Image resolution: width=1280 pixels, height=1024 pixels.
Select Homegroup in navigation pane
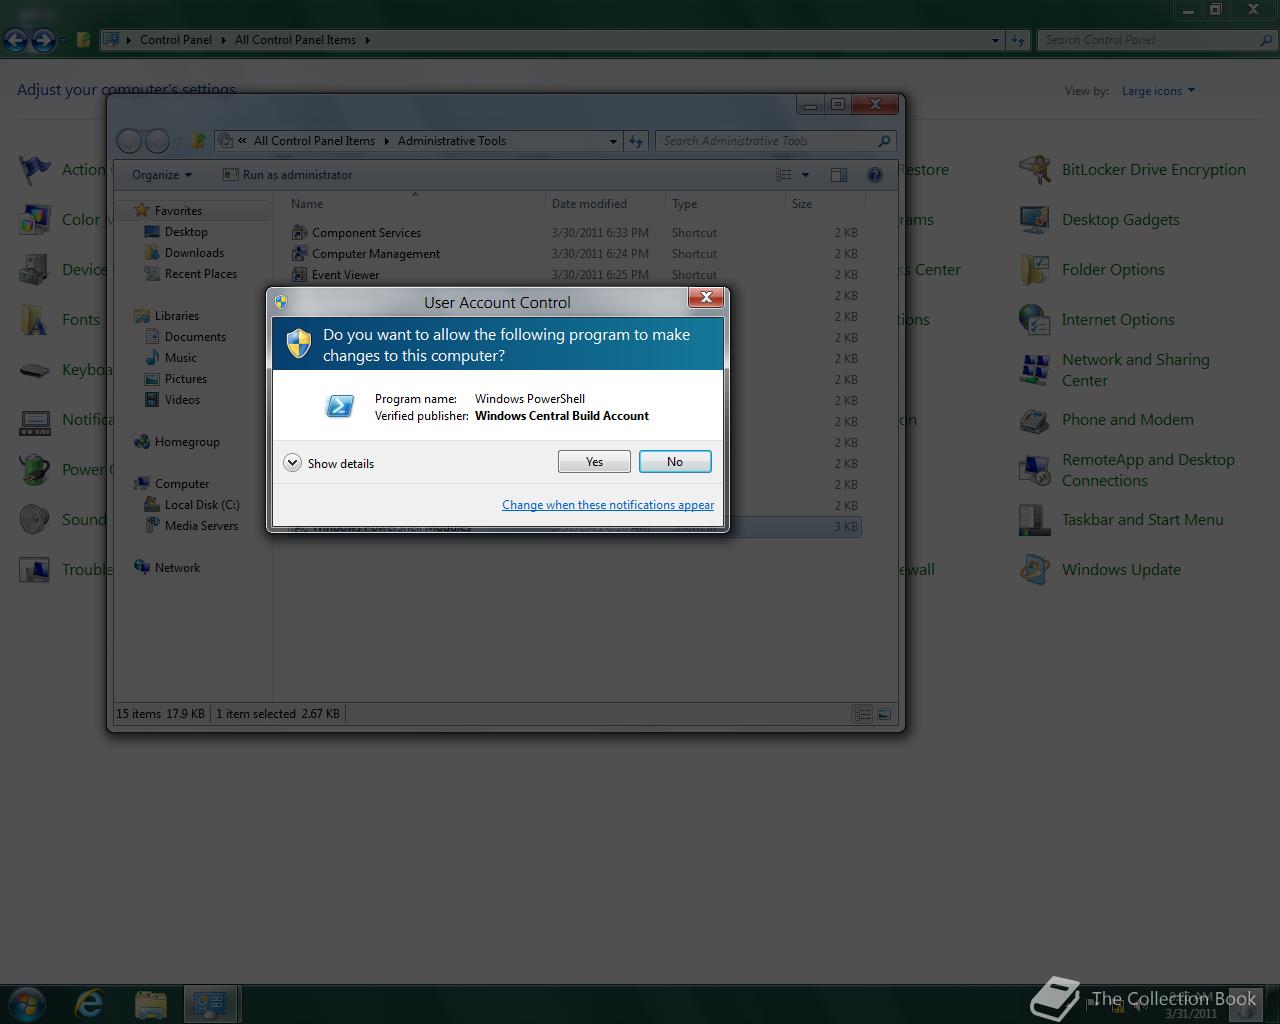coord(187,442)
